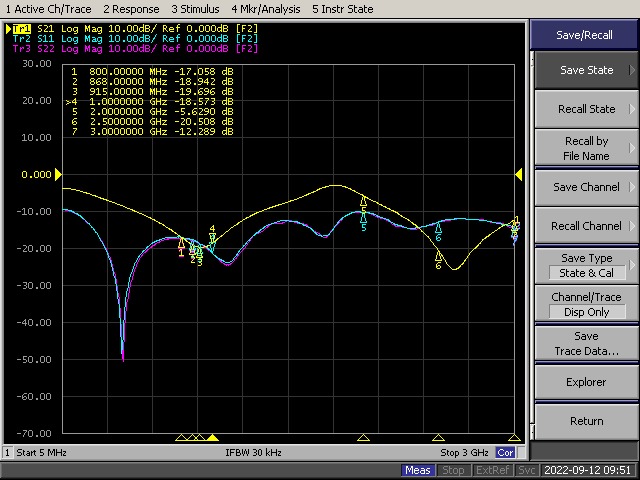Open the Mkr/Analysis menu
640x480 pixels.
pos(265,8)
